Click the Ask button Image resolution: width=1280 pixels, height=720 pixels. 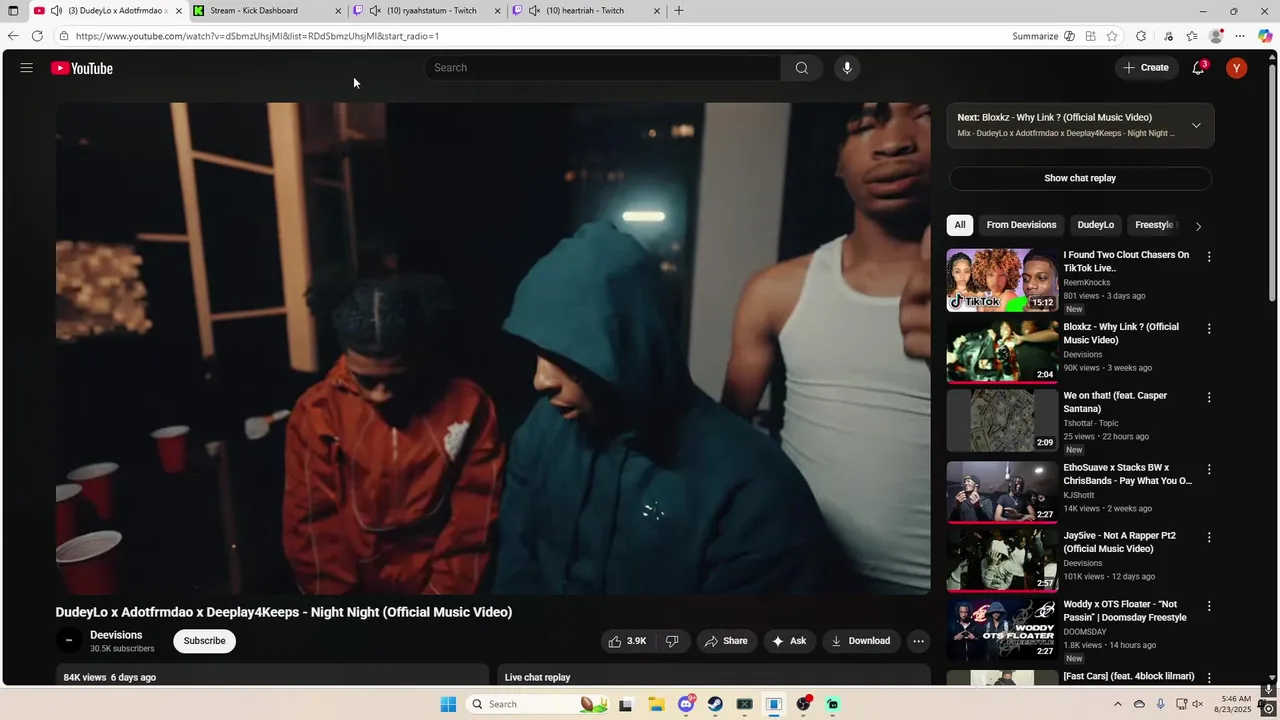788,641
